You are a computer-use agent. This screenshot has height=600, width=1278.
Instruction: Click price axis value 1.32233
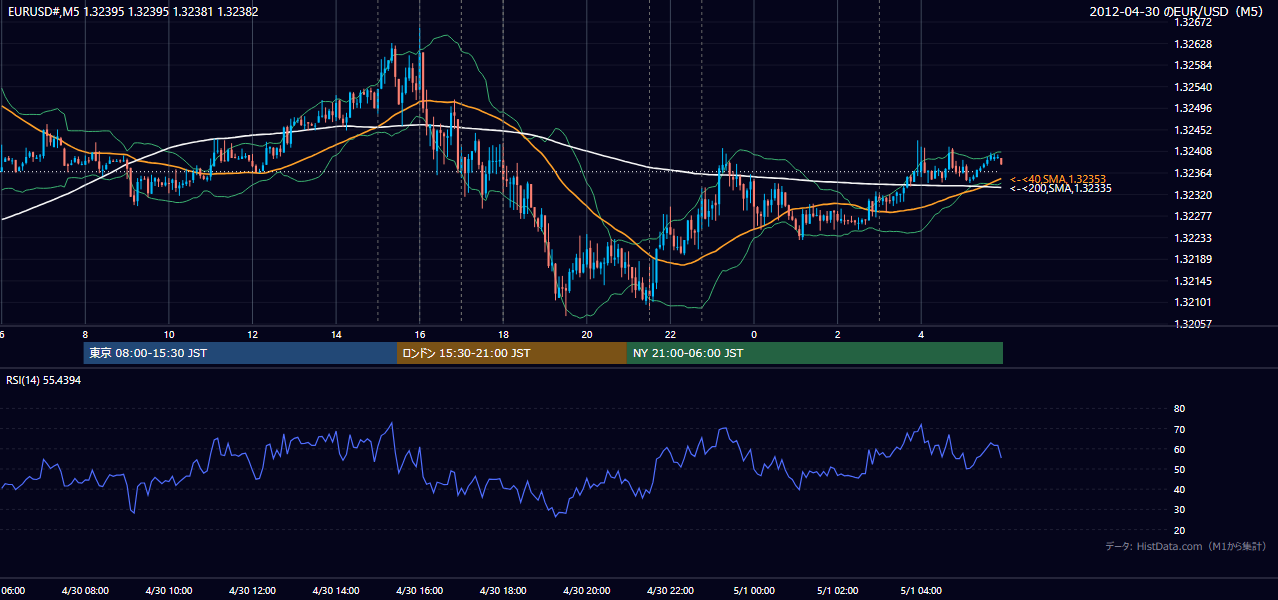(x=1192, y=237)
